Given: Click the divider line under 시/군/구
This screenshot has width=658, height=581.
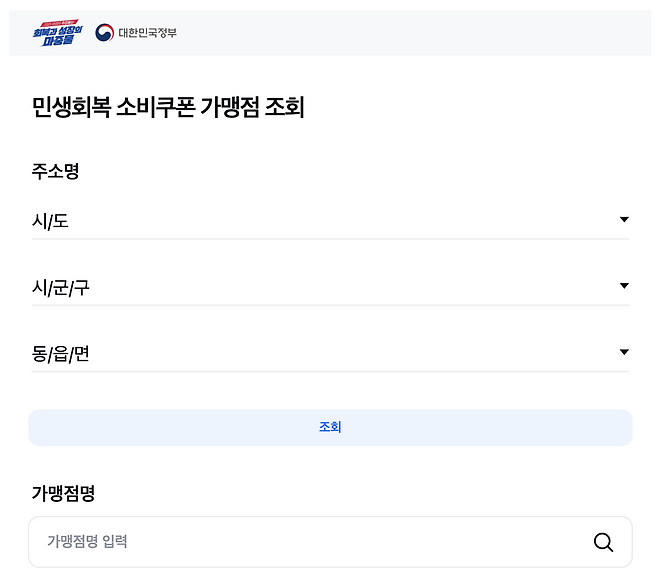Looking at the screenshot, I should pyautogui.click(x=330, y=305).
